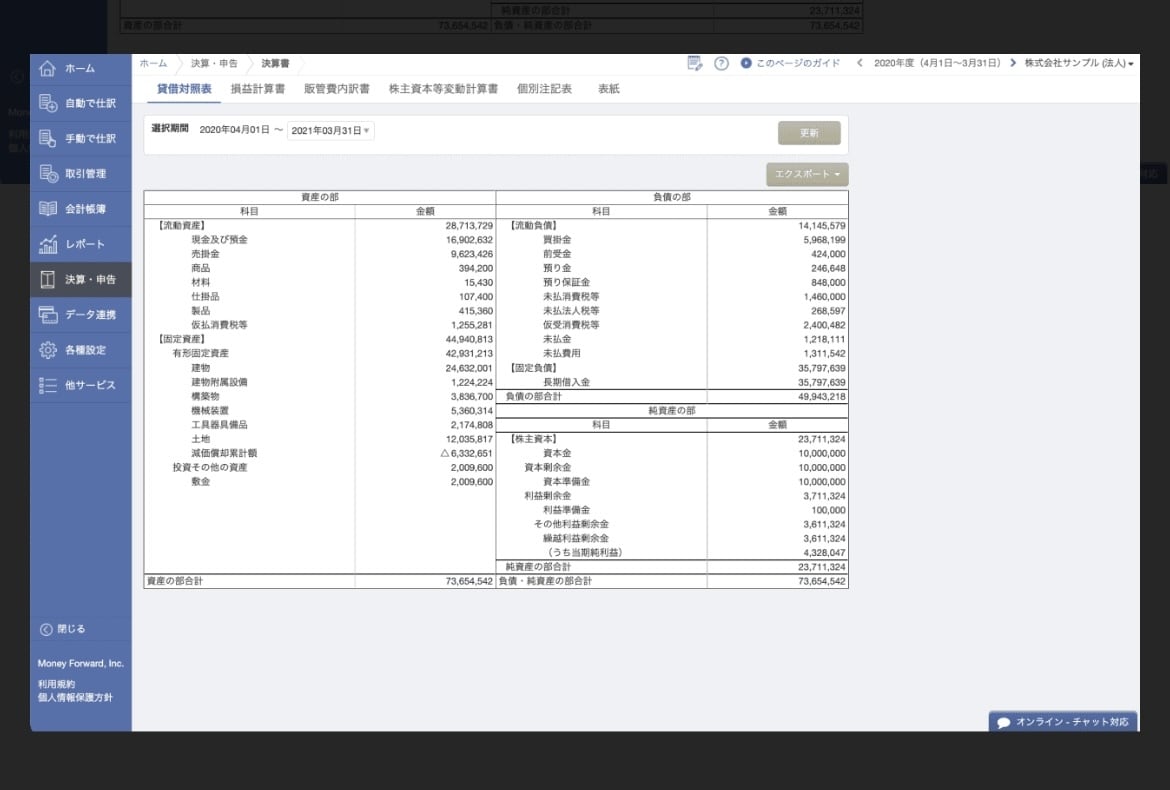Screen dimensions: 1170x790
Task: Open the 株式会社サンプル company dropdown
Action: [1079, 63]
